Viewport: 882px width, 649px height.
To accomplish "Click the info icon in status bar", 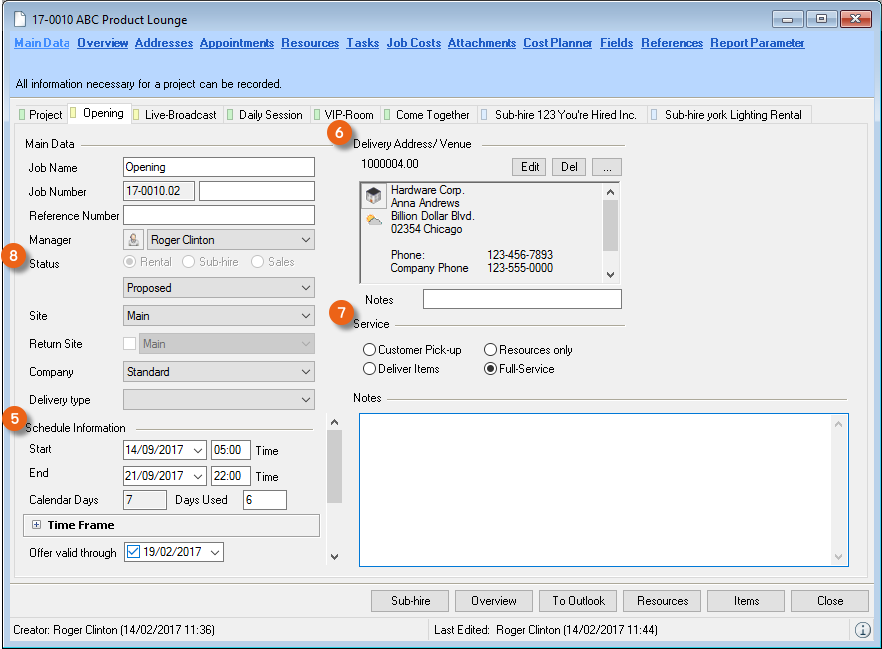I will pyautogui.click(x=862, y=630).
